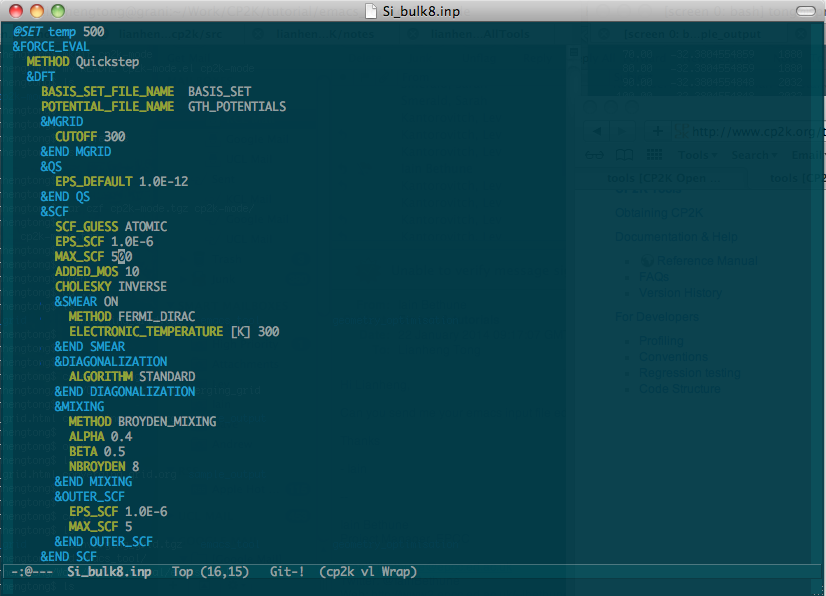
Task: Click the forward navigation arrow in Safari
Action: click(622, 130)
